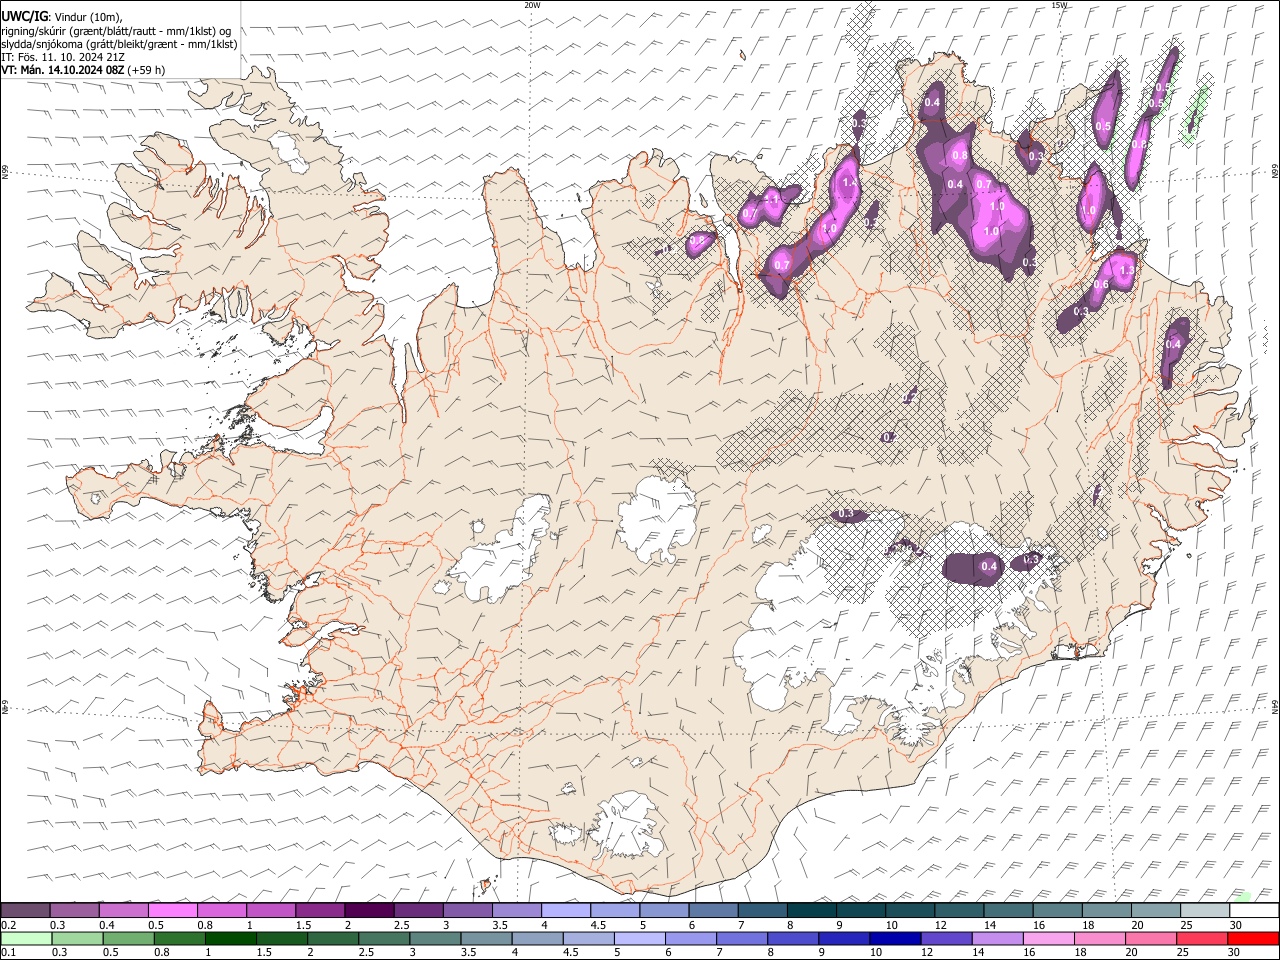Pick lower legend swatch starting at 0.3
Viewport: 1280px width, 960px height.
point(77,938)
